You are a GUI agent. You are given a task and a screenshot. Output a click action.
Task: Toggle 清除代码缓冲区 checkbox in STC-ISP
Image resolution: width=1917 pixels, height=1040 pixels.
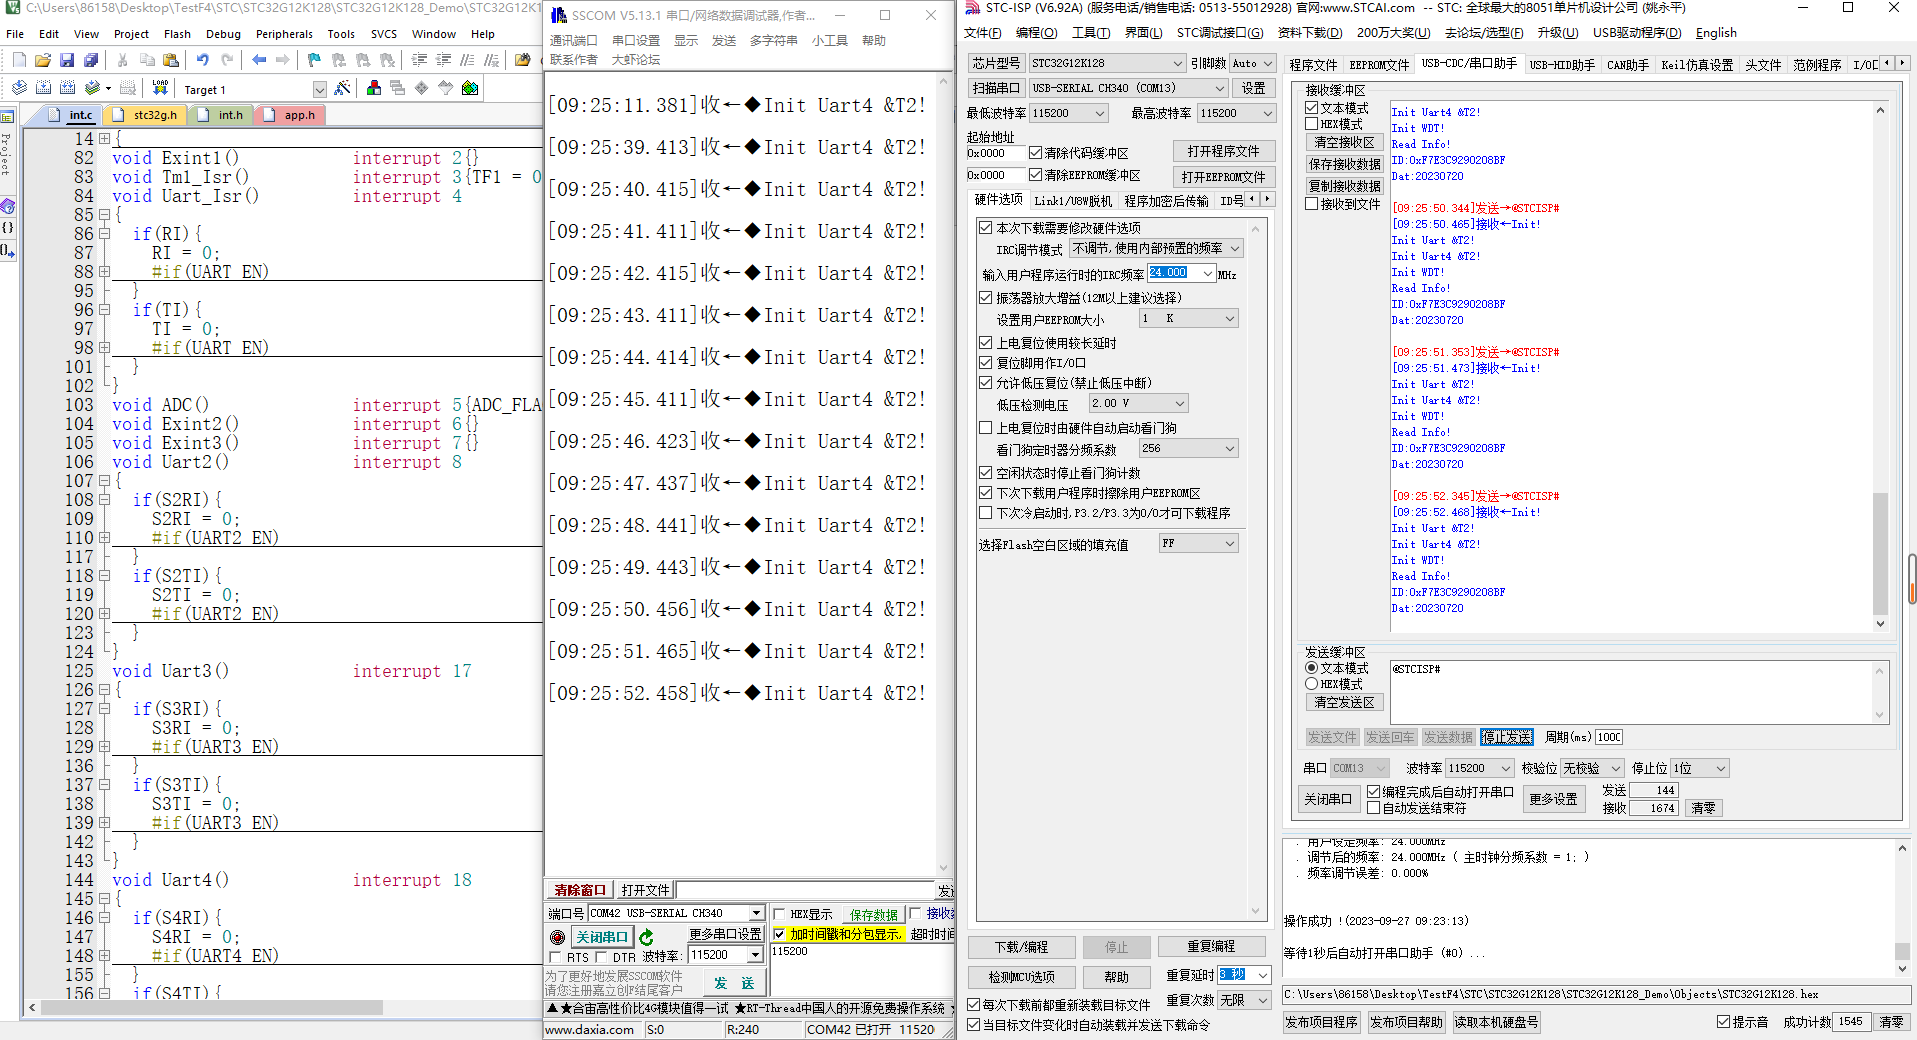click(1036, 153)
